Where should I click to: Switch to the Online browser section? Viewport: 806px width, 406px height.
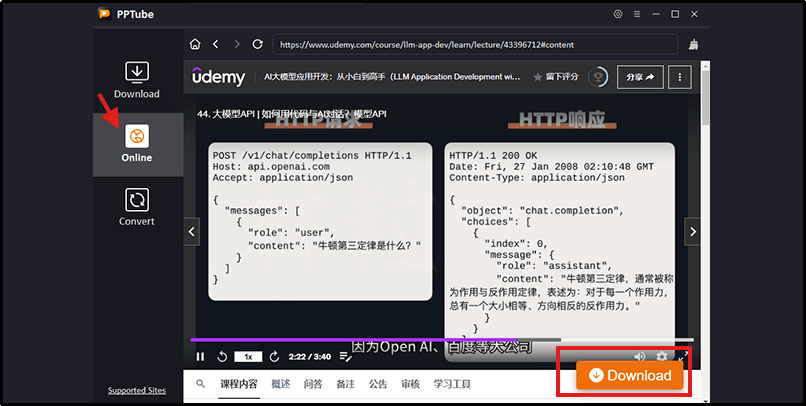137,144
